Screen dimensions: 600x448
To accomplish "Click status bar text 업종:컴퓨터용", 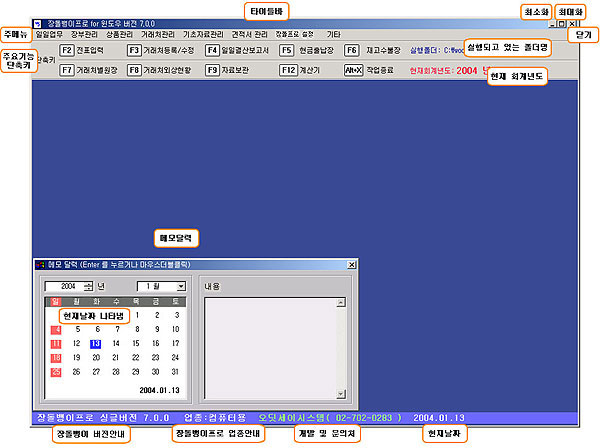I will click(215, 418).
